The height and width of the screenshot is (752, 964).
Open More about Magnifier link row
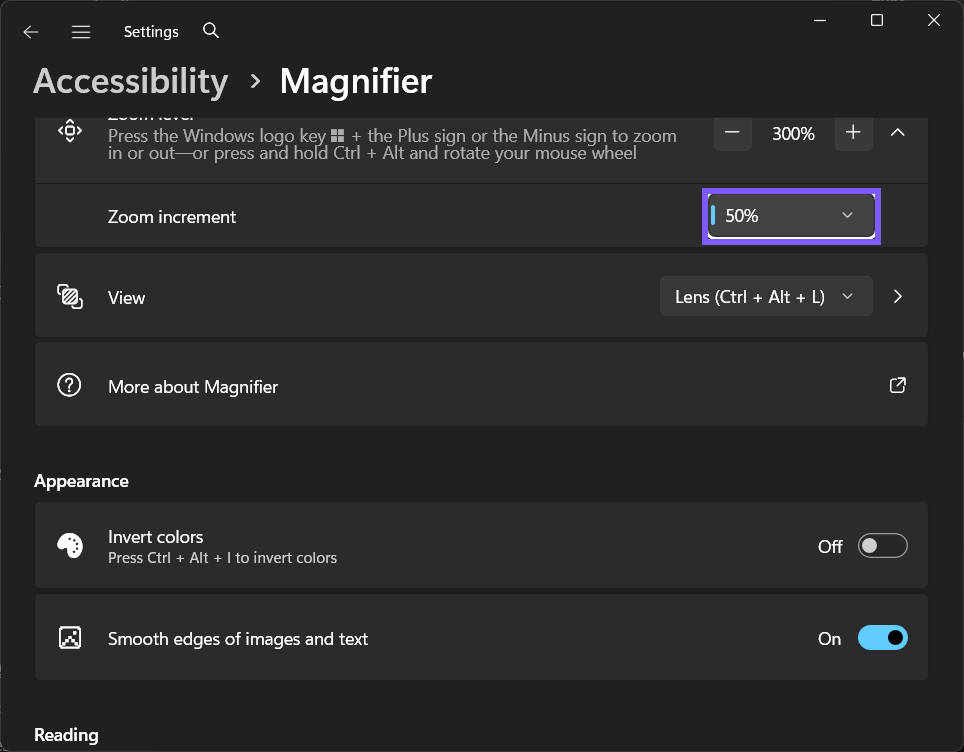point(481,384)
